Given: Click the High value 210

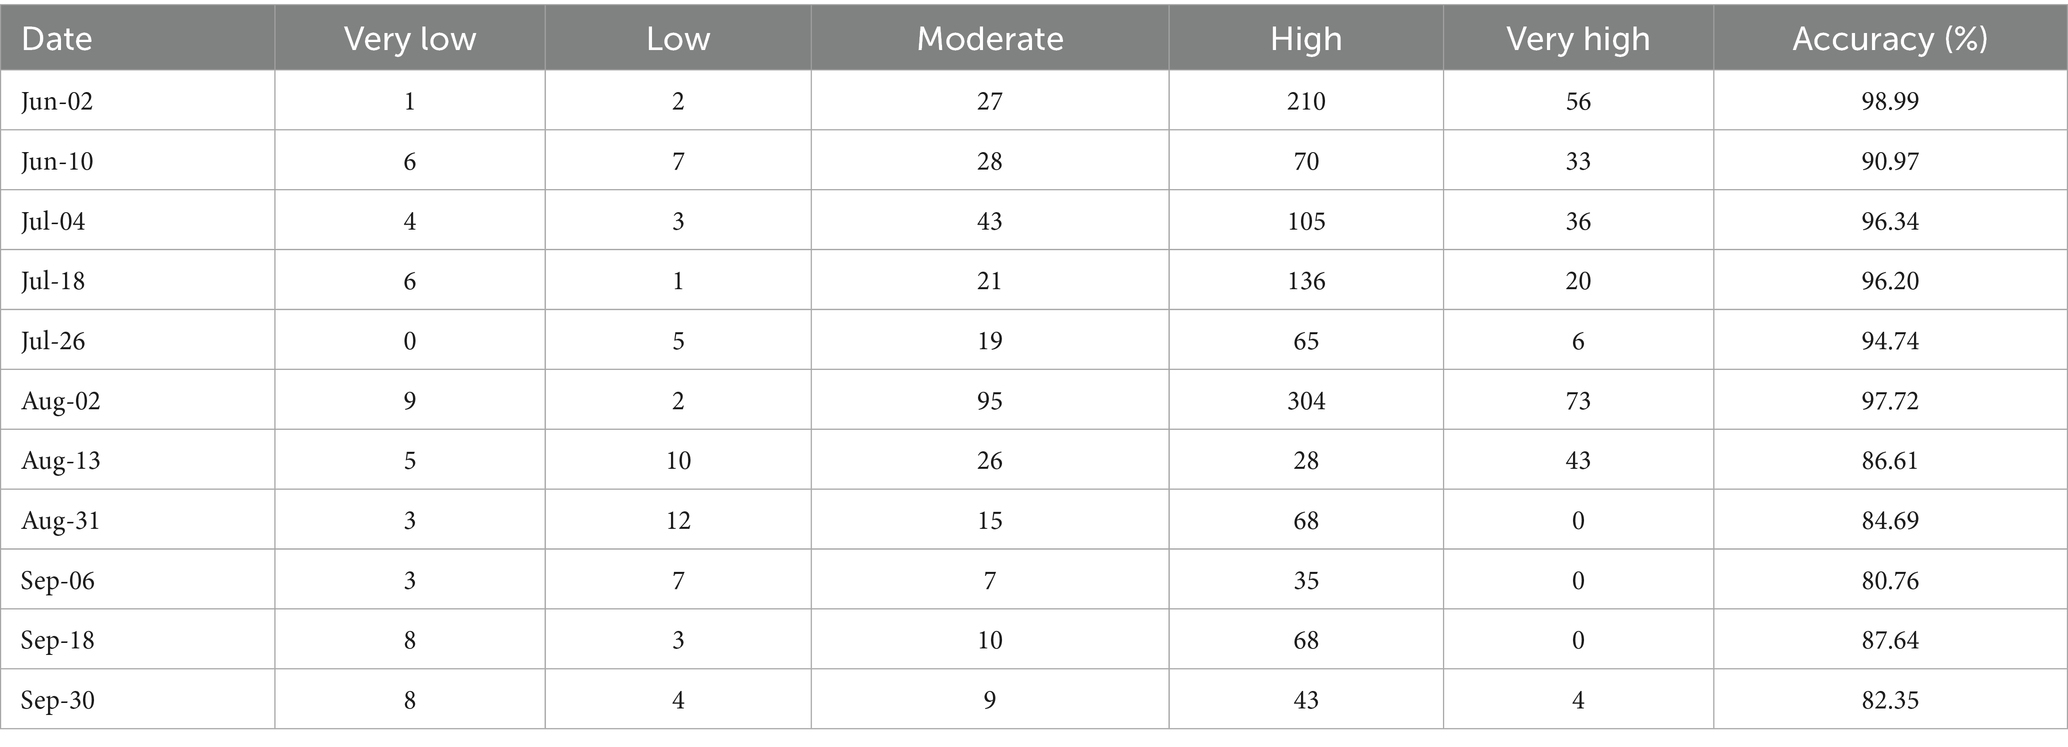Looking at the screenshot, I should click(1306, 101).
